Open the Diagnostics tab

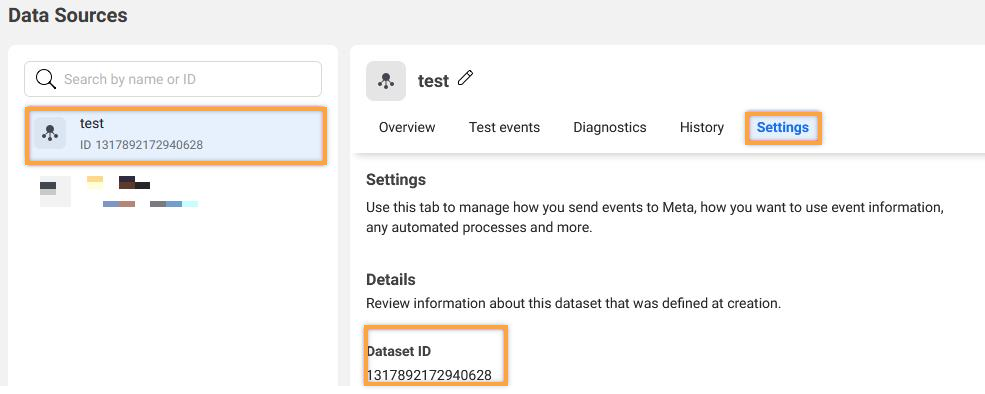(610, 128)
